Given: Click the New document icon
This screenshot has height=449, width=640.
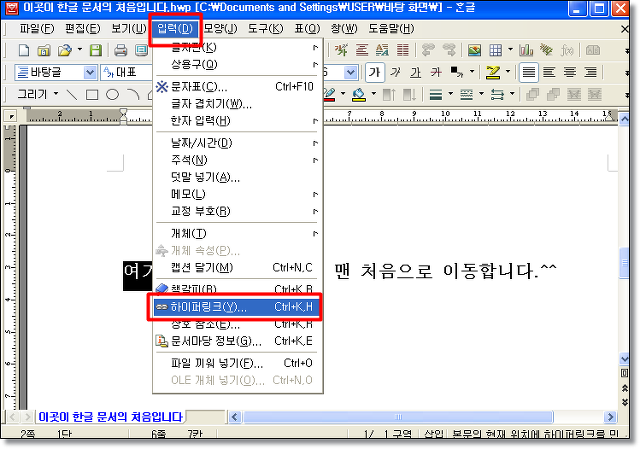Looking at the screenshot, I should click(24, 50).
